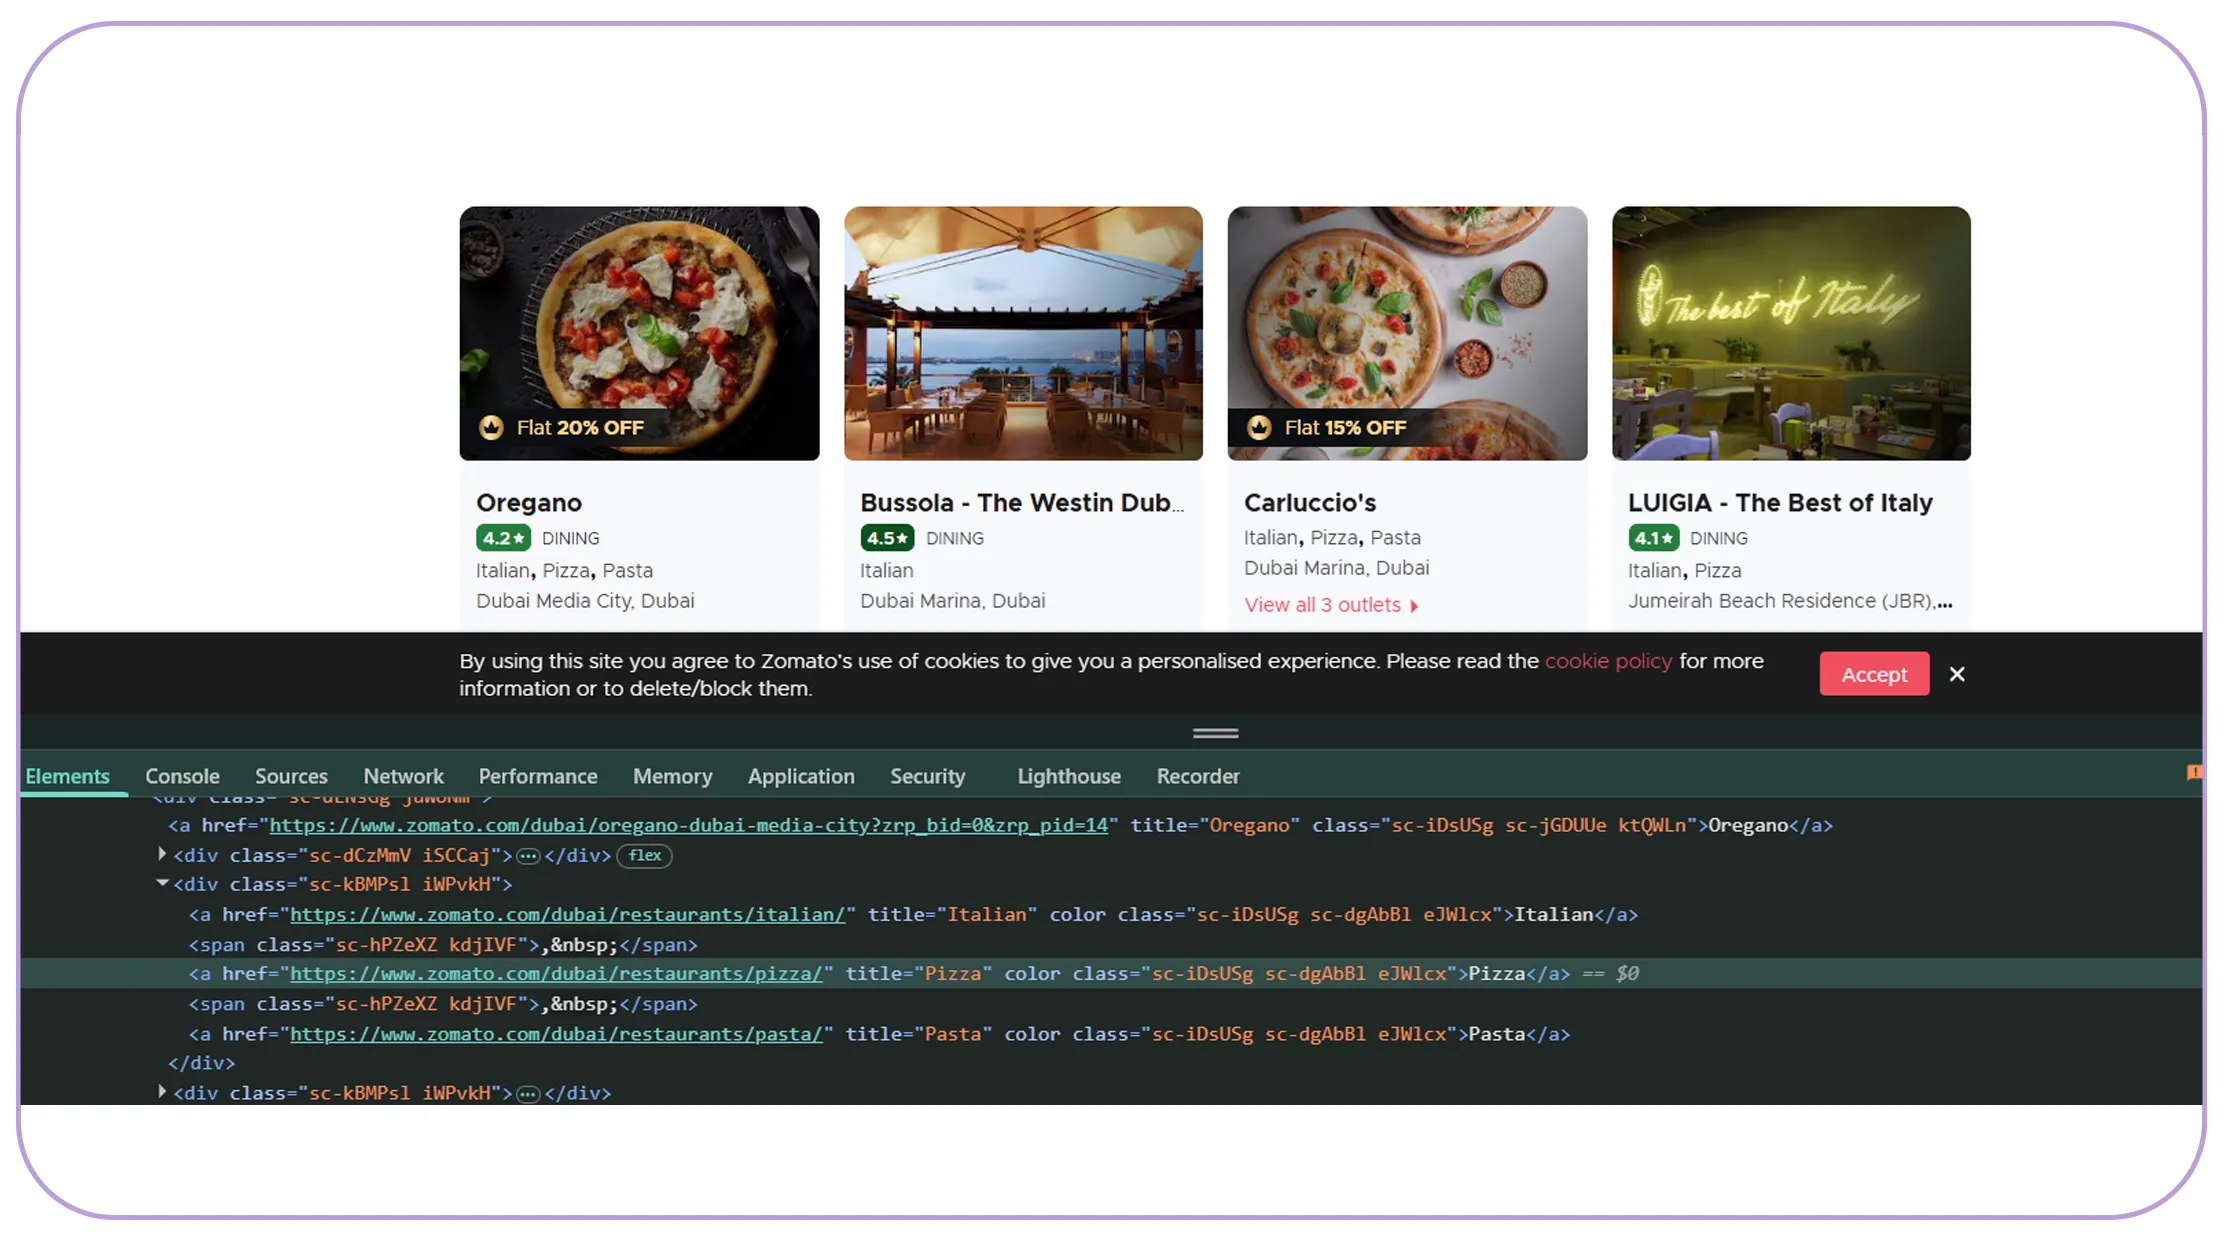Click the crown icon on Flat 20% OFF
This screenshot has width=2223, height=1240.
pos(491,428)
